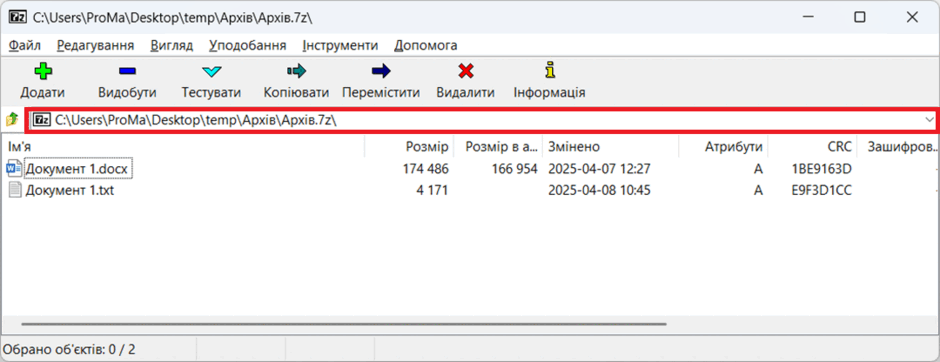
Task: Open the Допомога menu
Action: click(426, 46)
